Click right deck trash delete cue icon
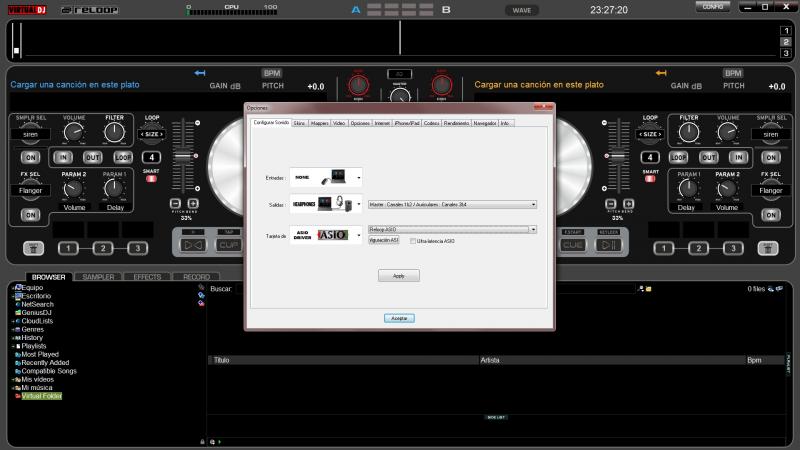 pyautogui.click(x=768, y=248)
